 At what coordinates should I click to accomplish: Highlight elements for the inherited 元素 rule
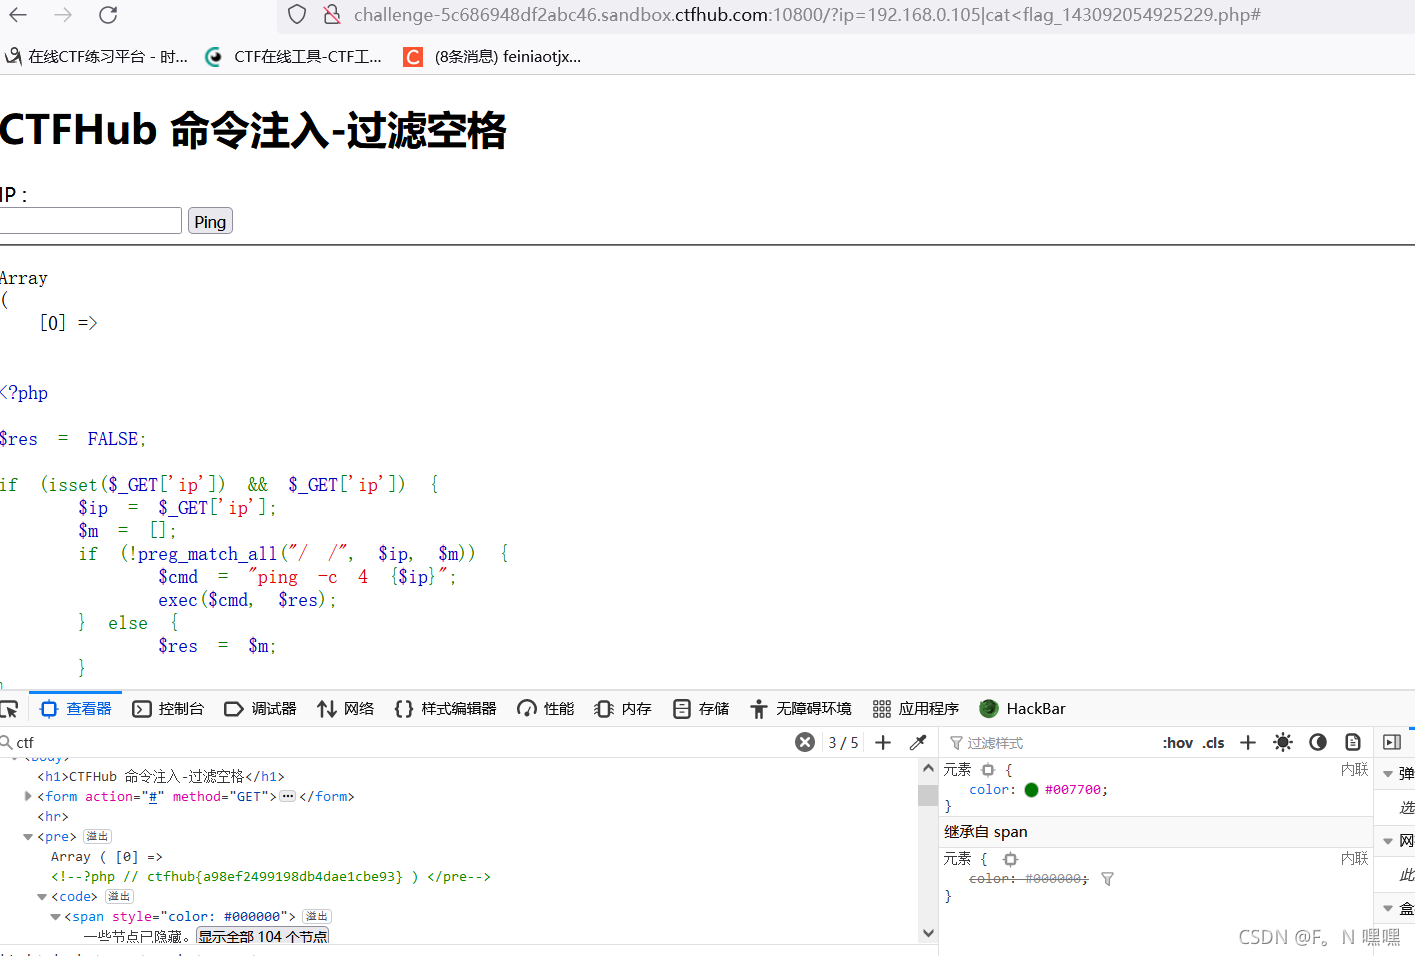(x=1010, y=859)
